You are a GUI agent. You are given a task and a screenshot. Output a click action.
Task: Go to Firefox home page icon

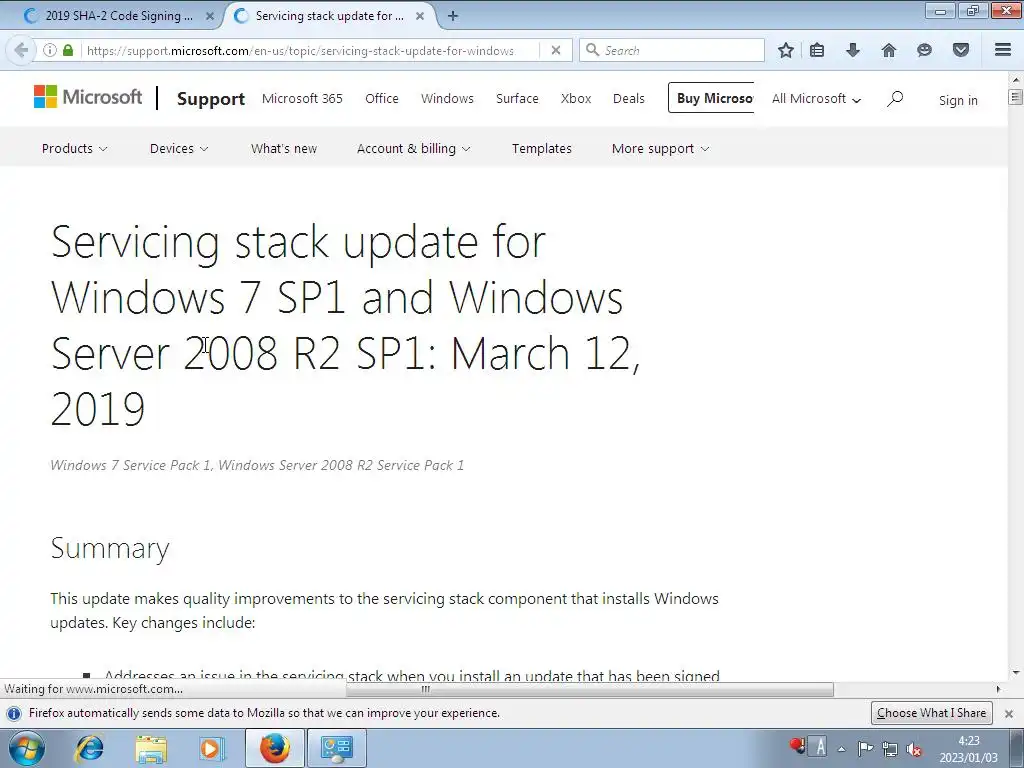[x=889, y=50]
